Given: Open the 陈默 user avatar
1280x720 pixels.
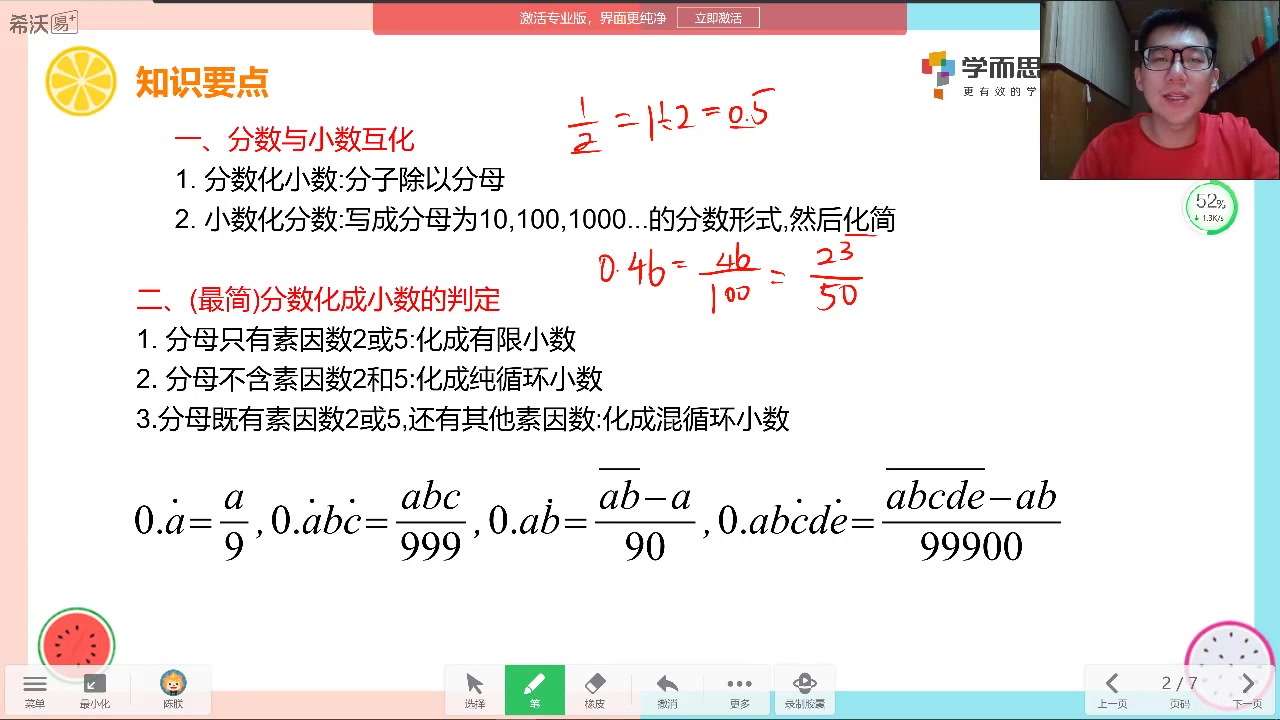Looking at the screenshot, I should point(173,690).
